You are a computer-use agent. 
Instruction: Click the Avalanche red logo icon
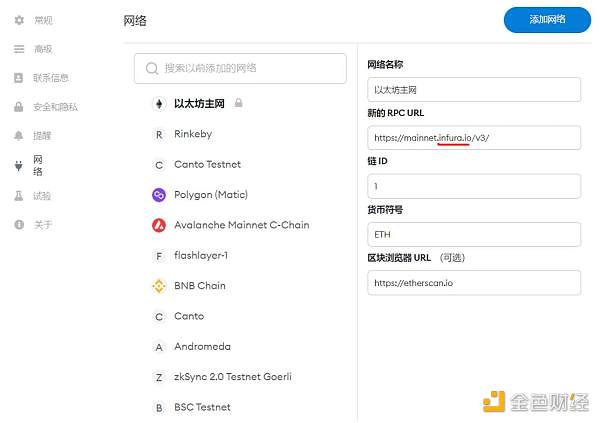pos(158,225)
